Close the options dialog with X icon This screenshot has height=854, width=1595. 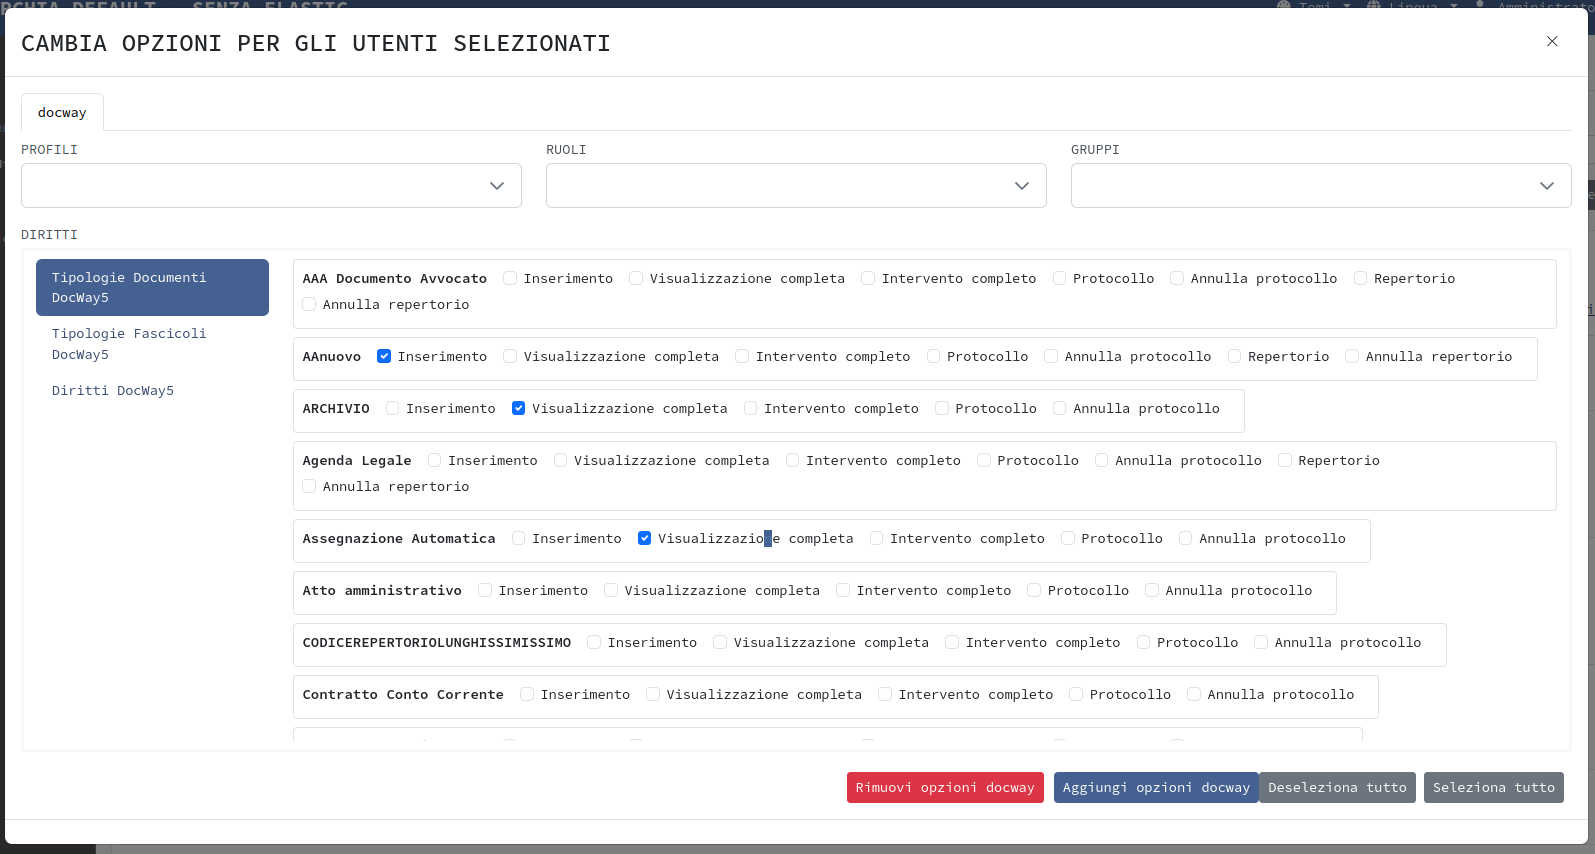1552,41
